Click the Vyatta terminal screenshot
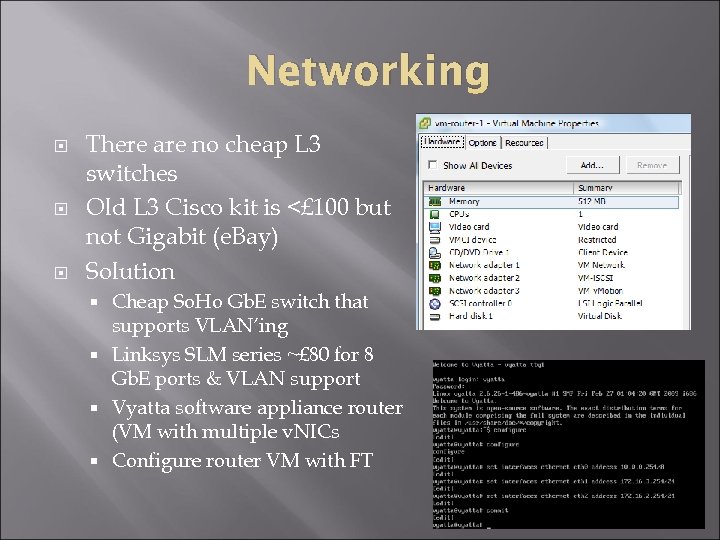The width and height of the screenshot is (720, 540). [x=568, y=444]
